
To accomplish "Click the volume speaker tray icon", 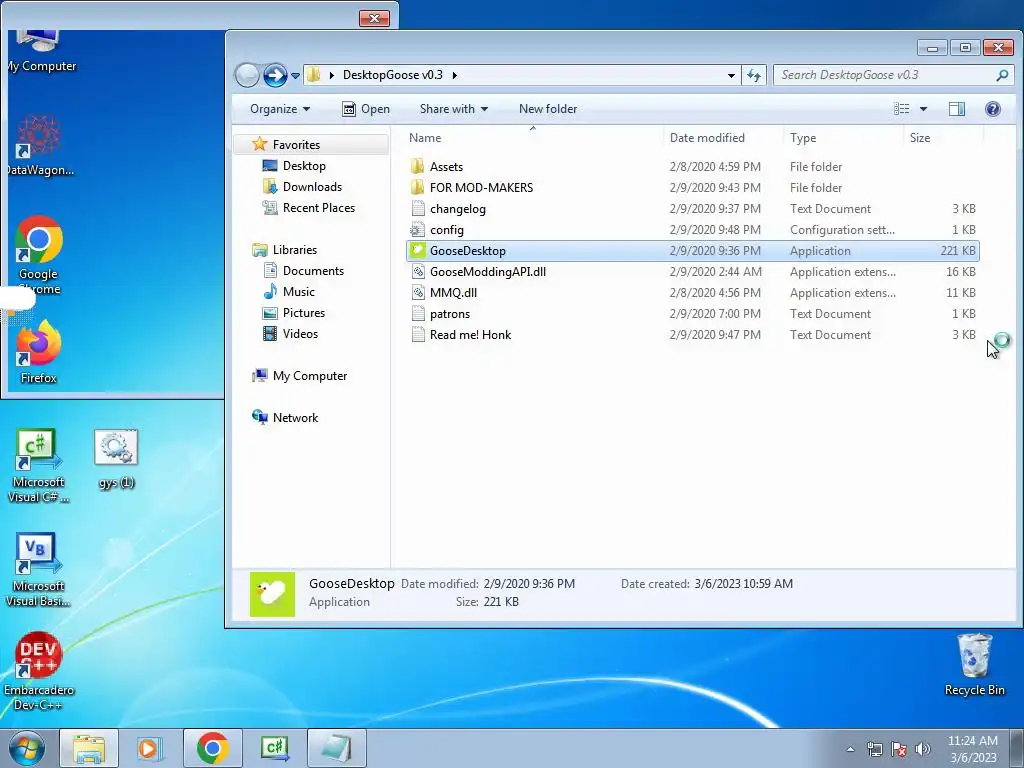I will pos(923,749).
